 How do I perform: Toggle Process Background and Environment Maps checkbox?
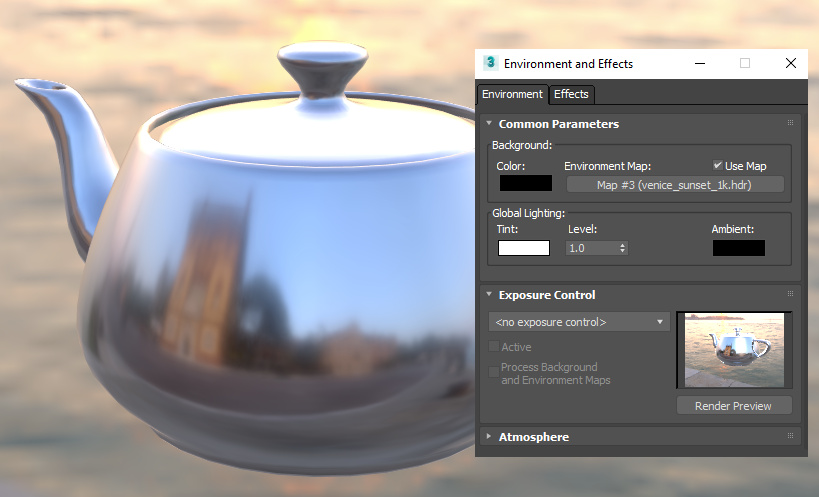click(494, 373)
